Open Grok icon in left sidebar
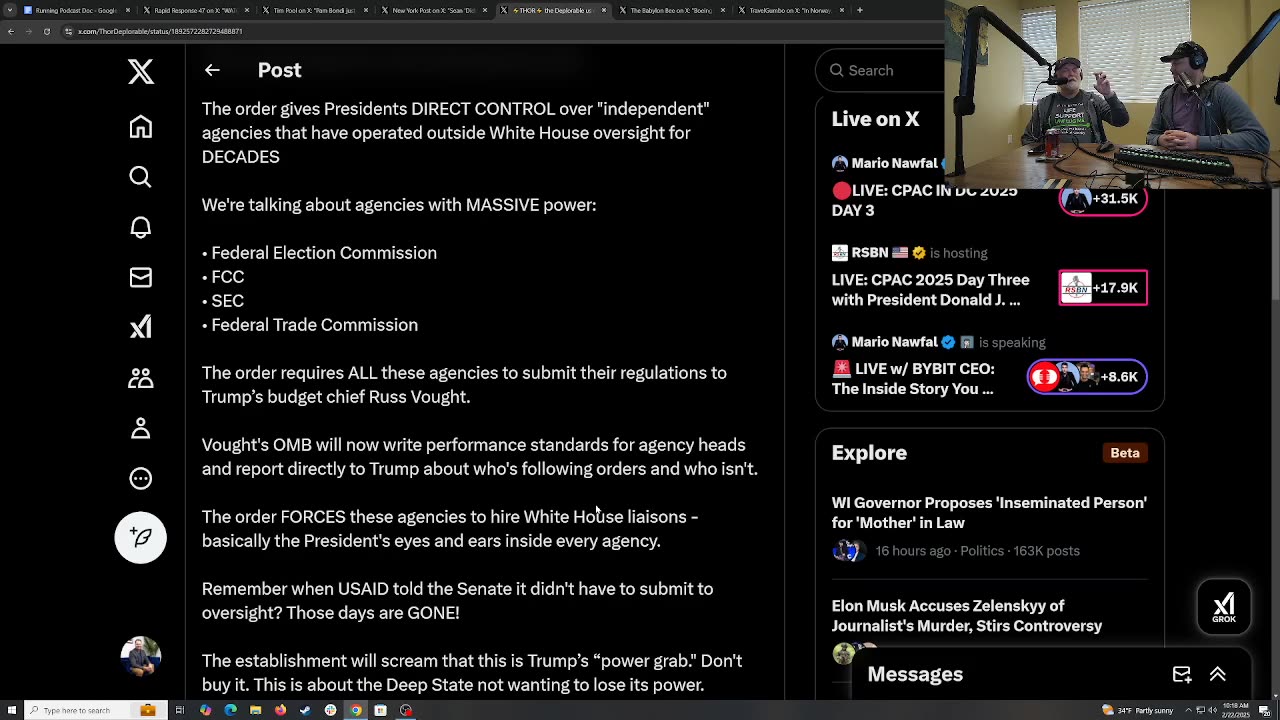 point(140,327)
